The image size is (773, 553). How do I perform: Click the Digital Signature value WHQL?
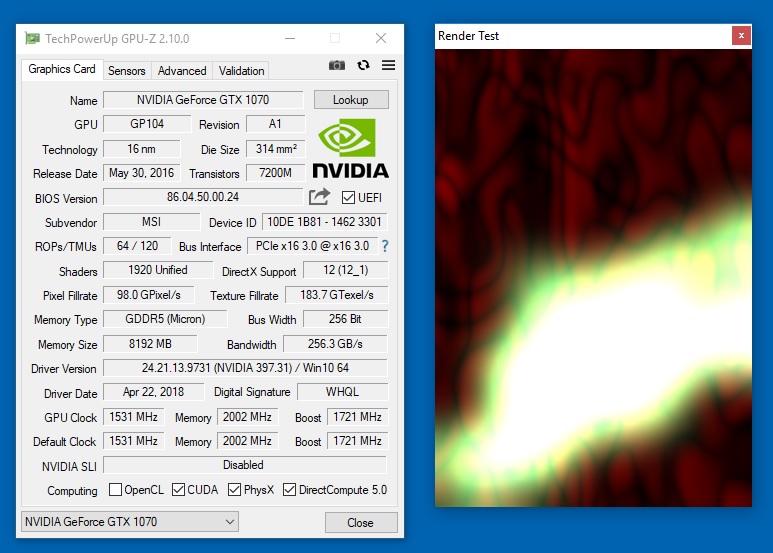342,392
